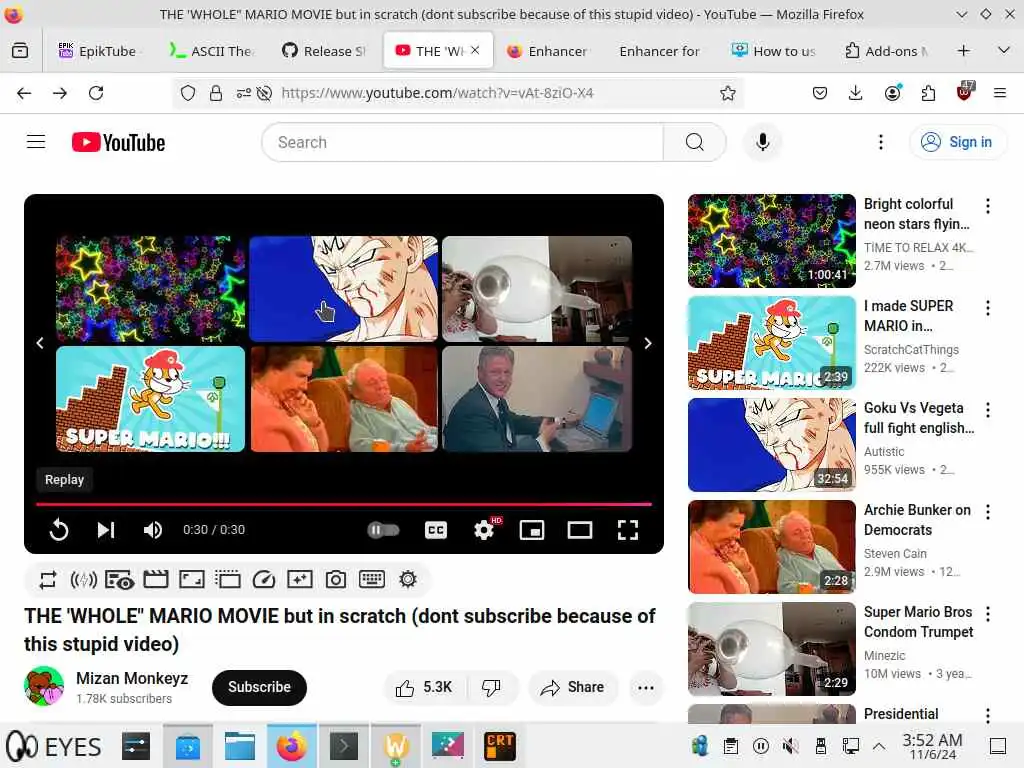Mute the video player volume
The width and height of the screenshot is (1024, 768).
pyautogui.click(x=153, y=530)
